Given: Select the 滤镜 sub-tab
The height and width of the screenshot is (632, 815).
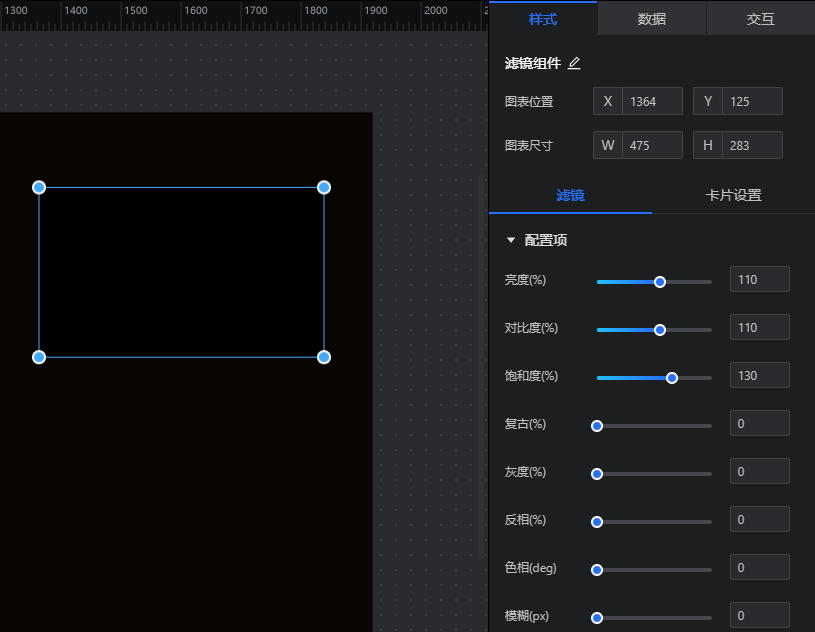Looking at the screenshot, I should [x=570, y=195].
